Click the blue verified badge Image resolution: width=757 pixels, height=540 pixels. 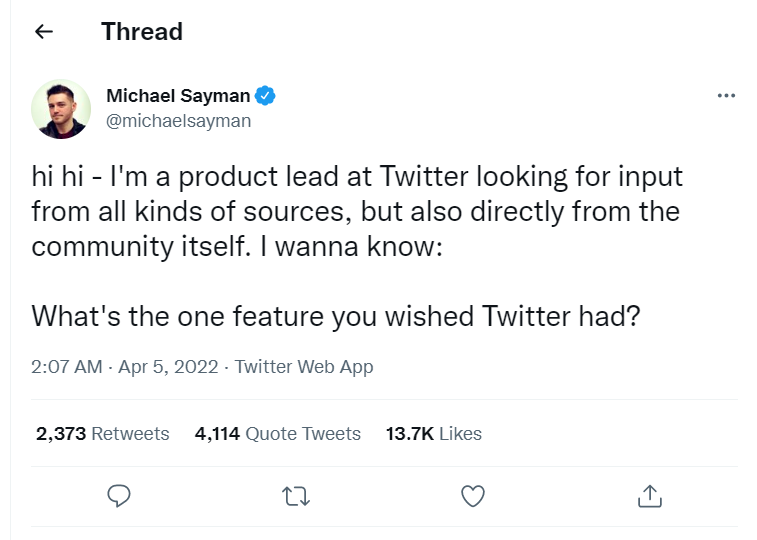[x=265, y=96]
